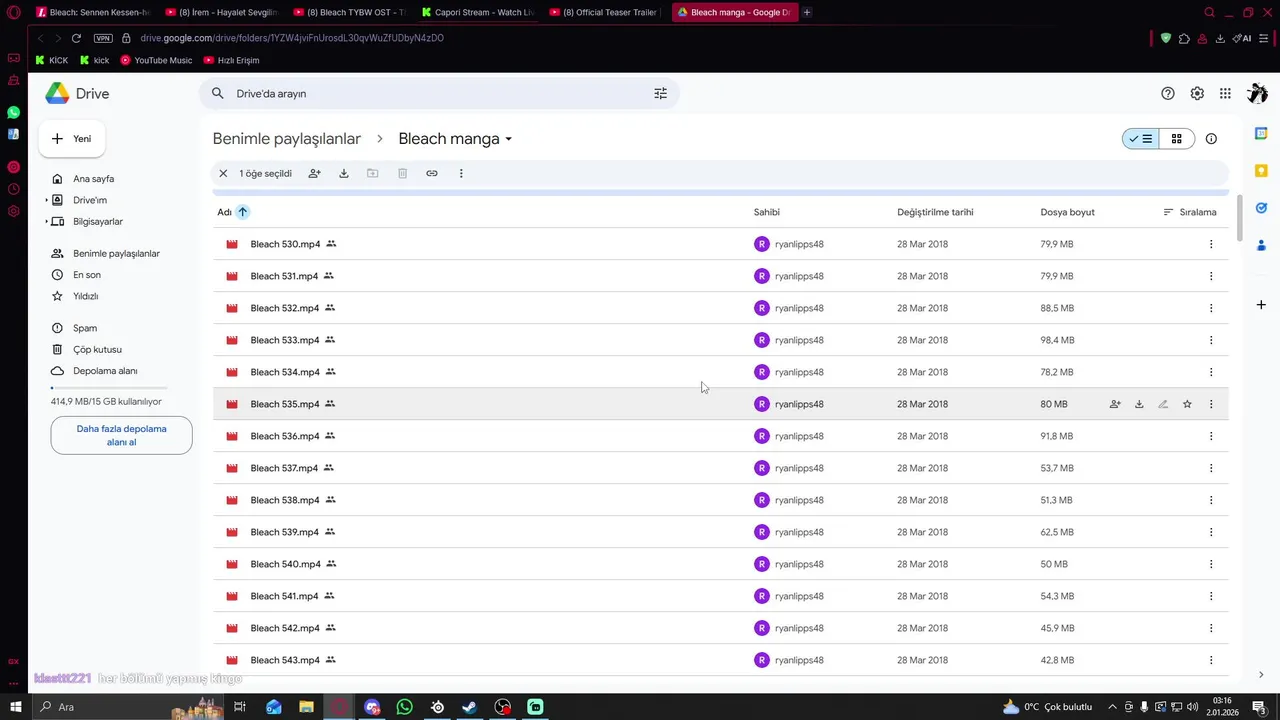Open Drive help icon
The width and height of the screenshot is (1280, 720).
point(1167,93)
